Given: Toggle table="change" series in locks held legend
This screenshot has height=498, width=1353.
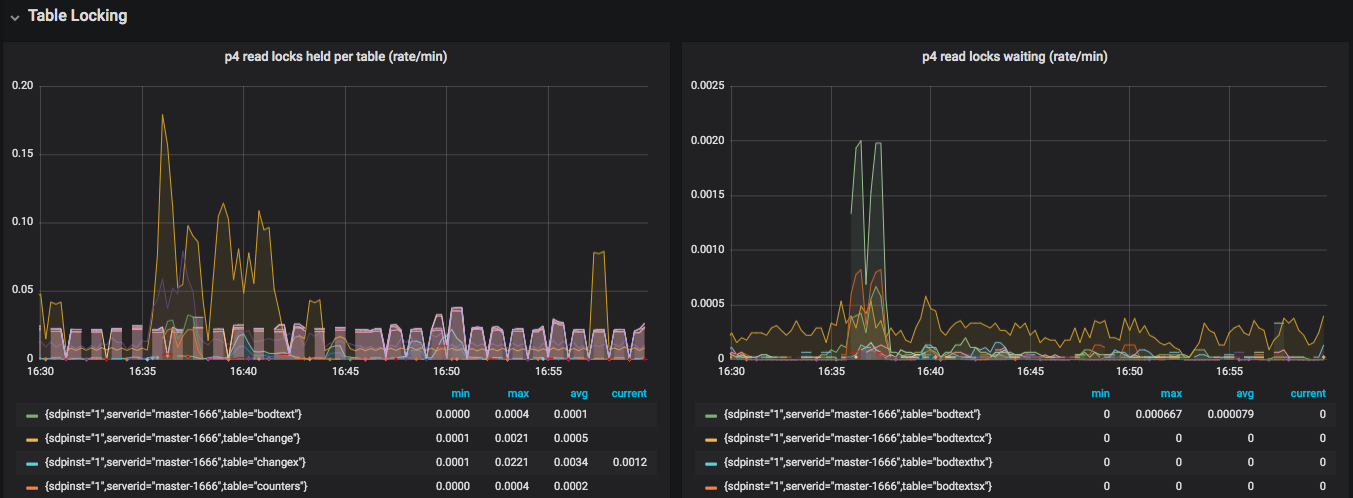Looking at the screenshot, I should (x=171, y=438).
